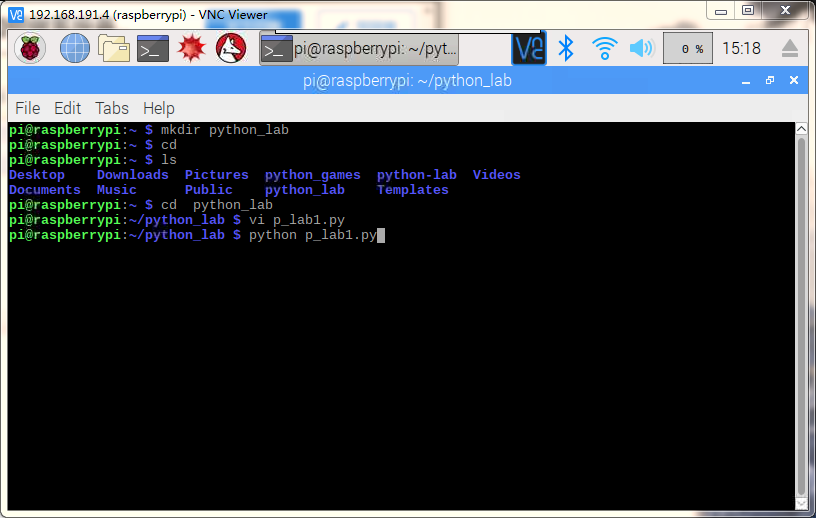
Task: Launch Terminal from the panel launcher
Action: click(153, 48)
